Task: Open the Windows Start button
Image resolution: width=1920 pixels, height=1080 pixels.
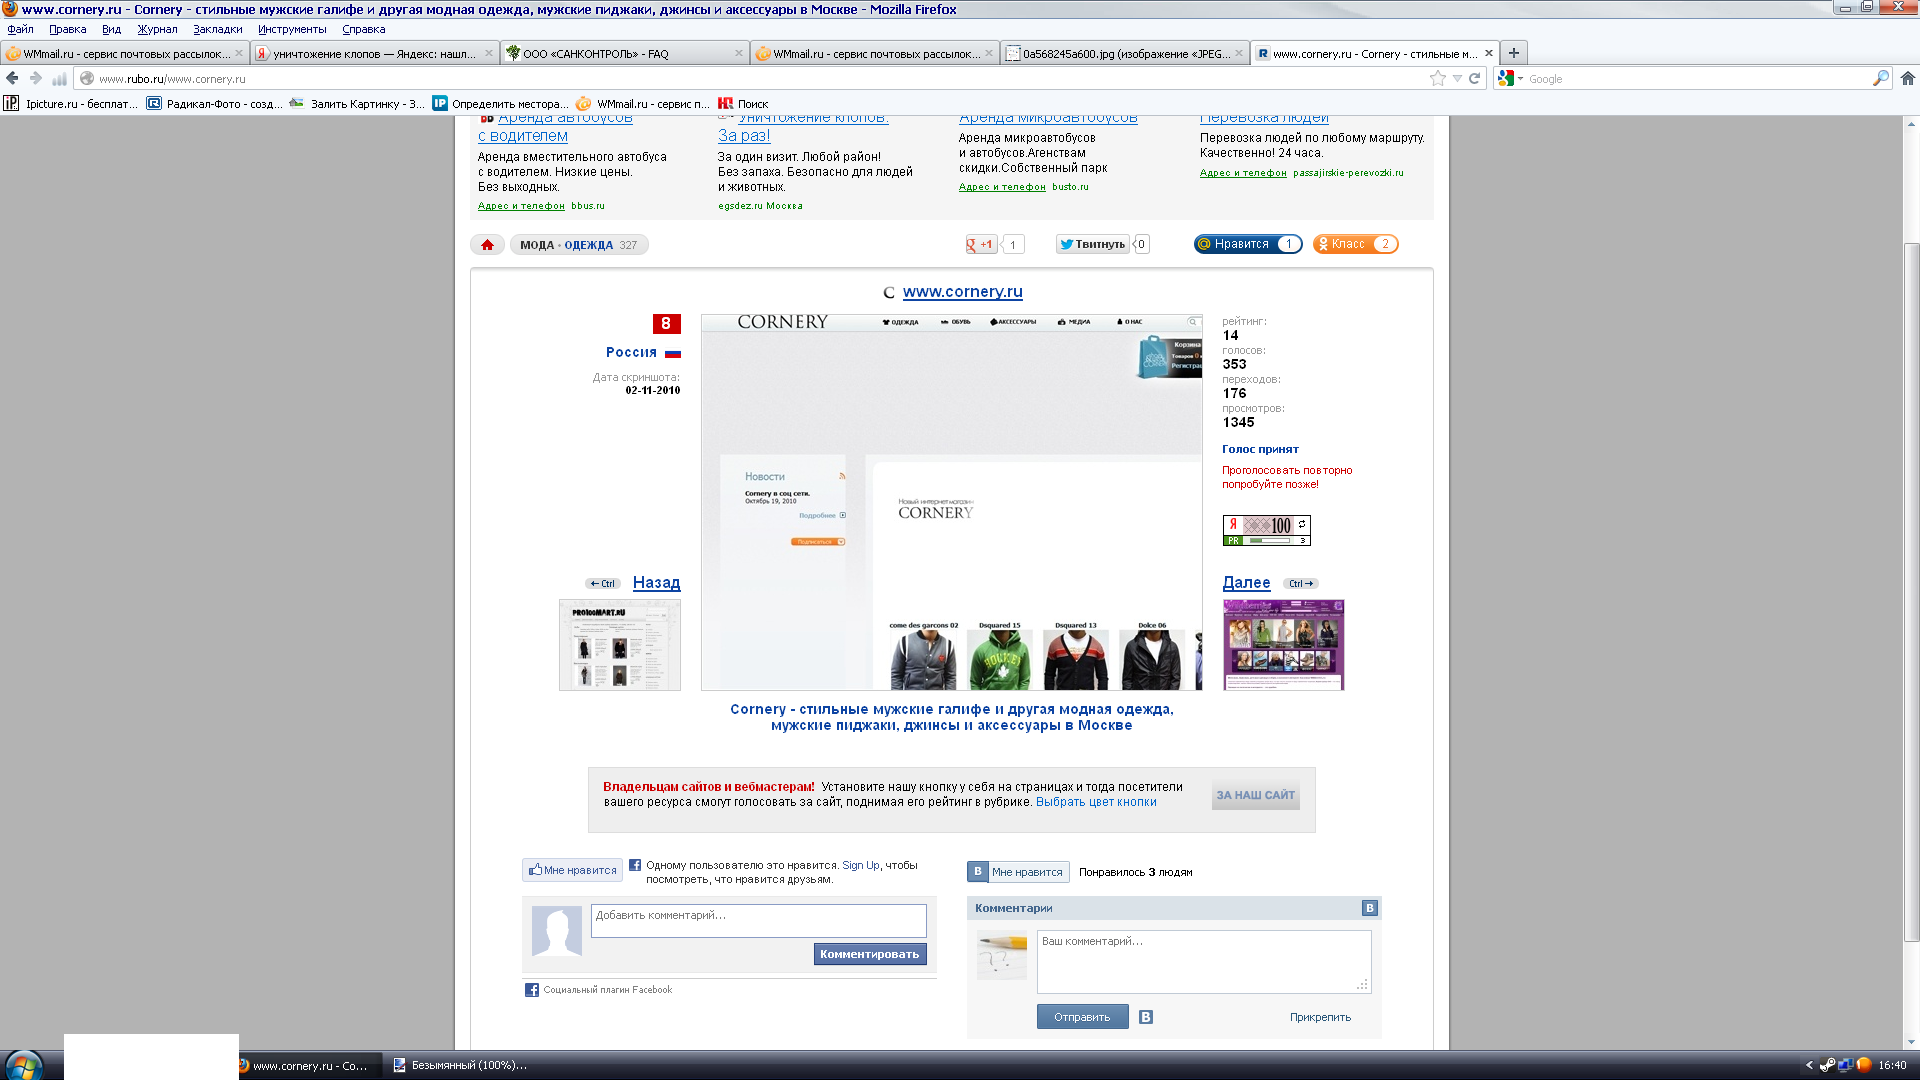Action: [22, 1065]
